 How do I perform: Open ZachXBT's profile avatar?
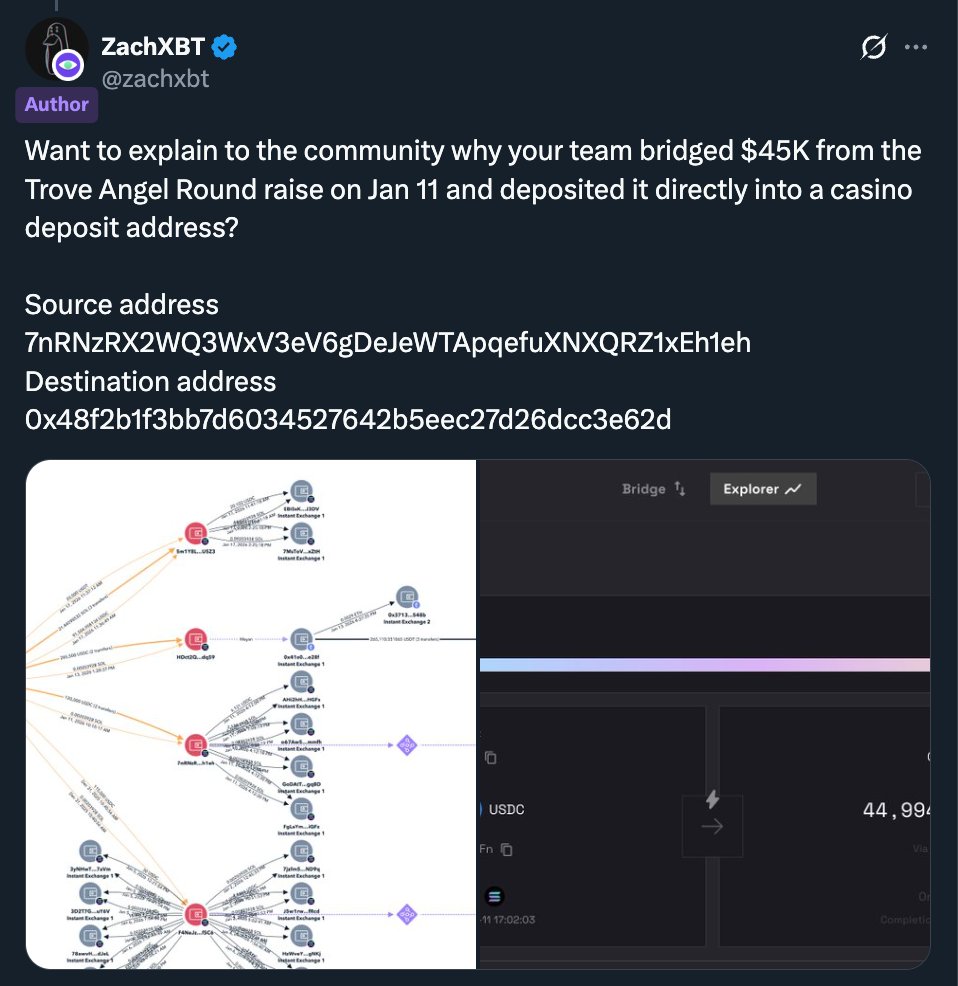pyautogui.click(x=57, y=50)
